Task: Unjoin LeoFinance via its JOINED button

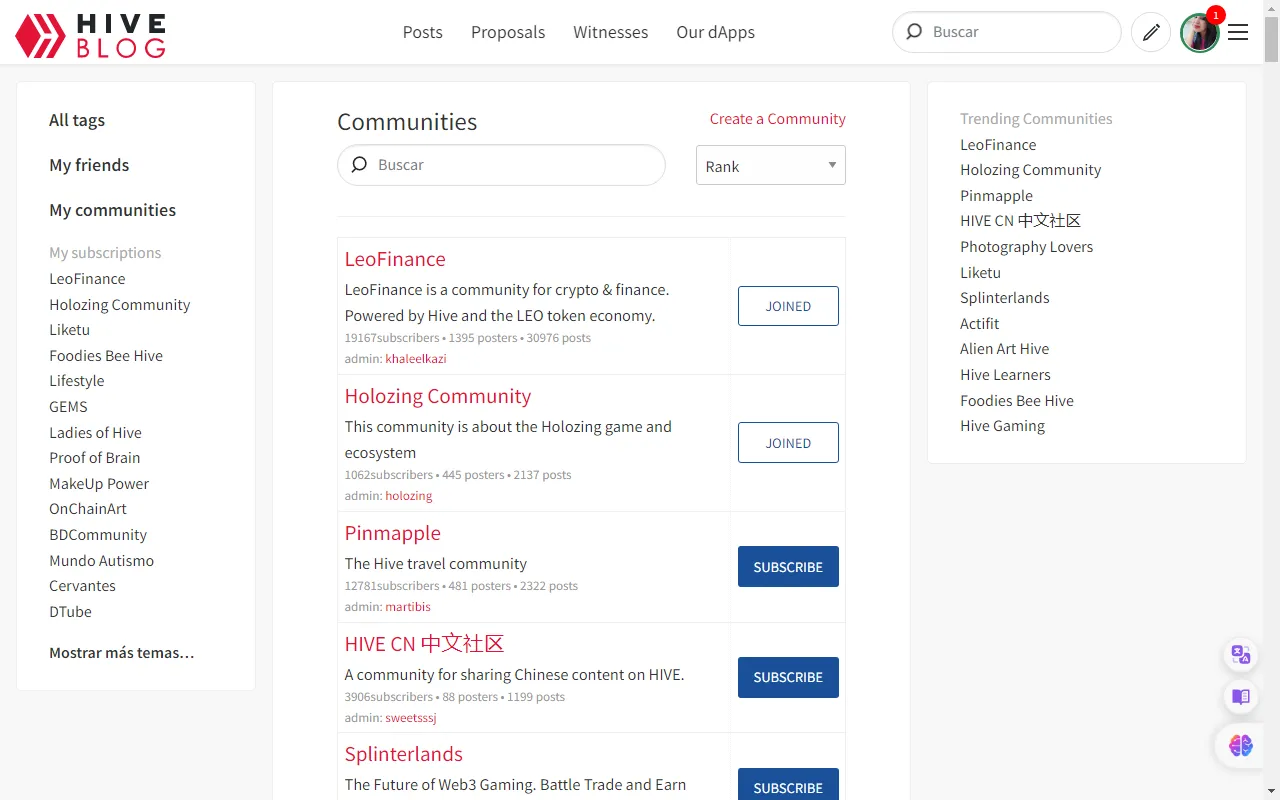Action: click(x=788, y=306)
